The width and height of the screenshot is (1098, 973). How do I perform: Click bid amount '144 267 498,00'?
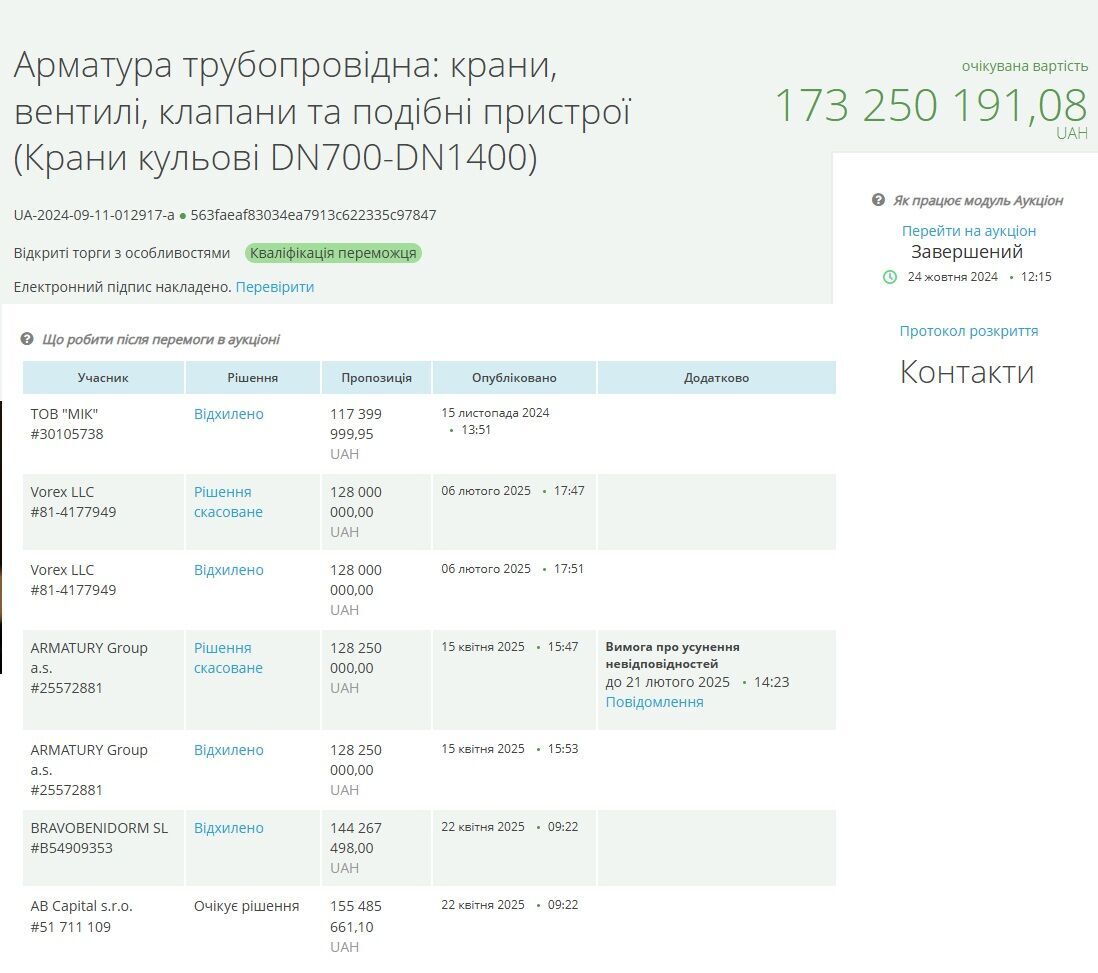[x=356, y=838]
